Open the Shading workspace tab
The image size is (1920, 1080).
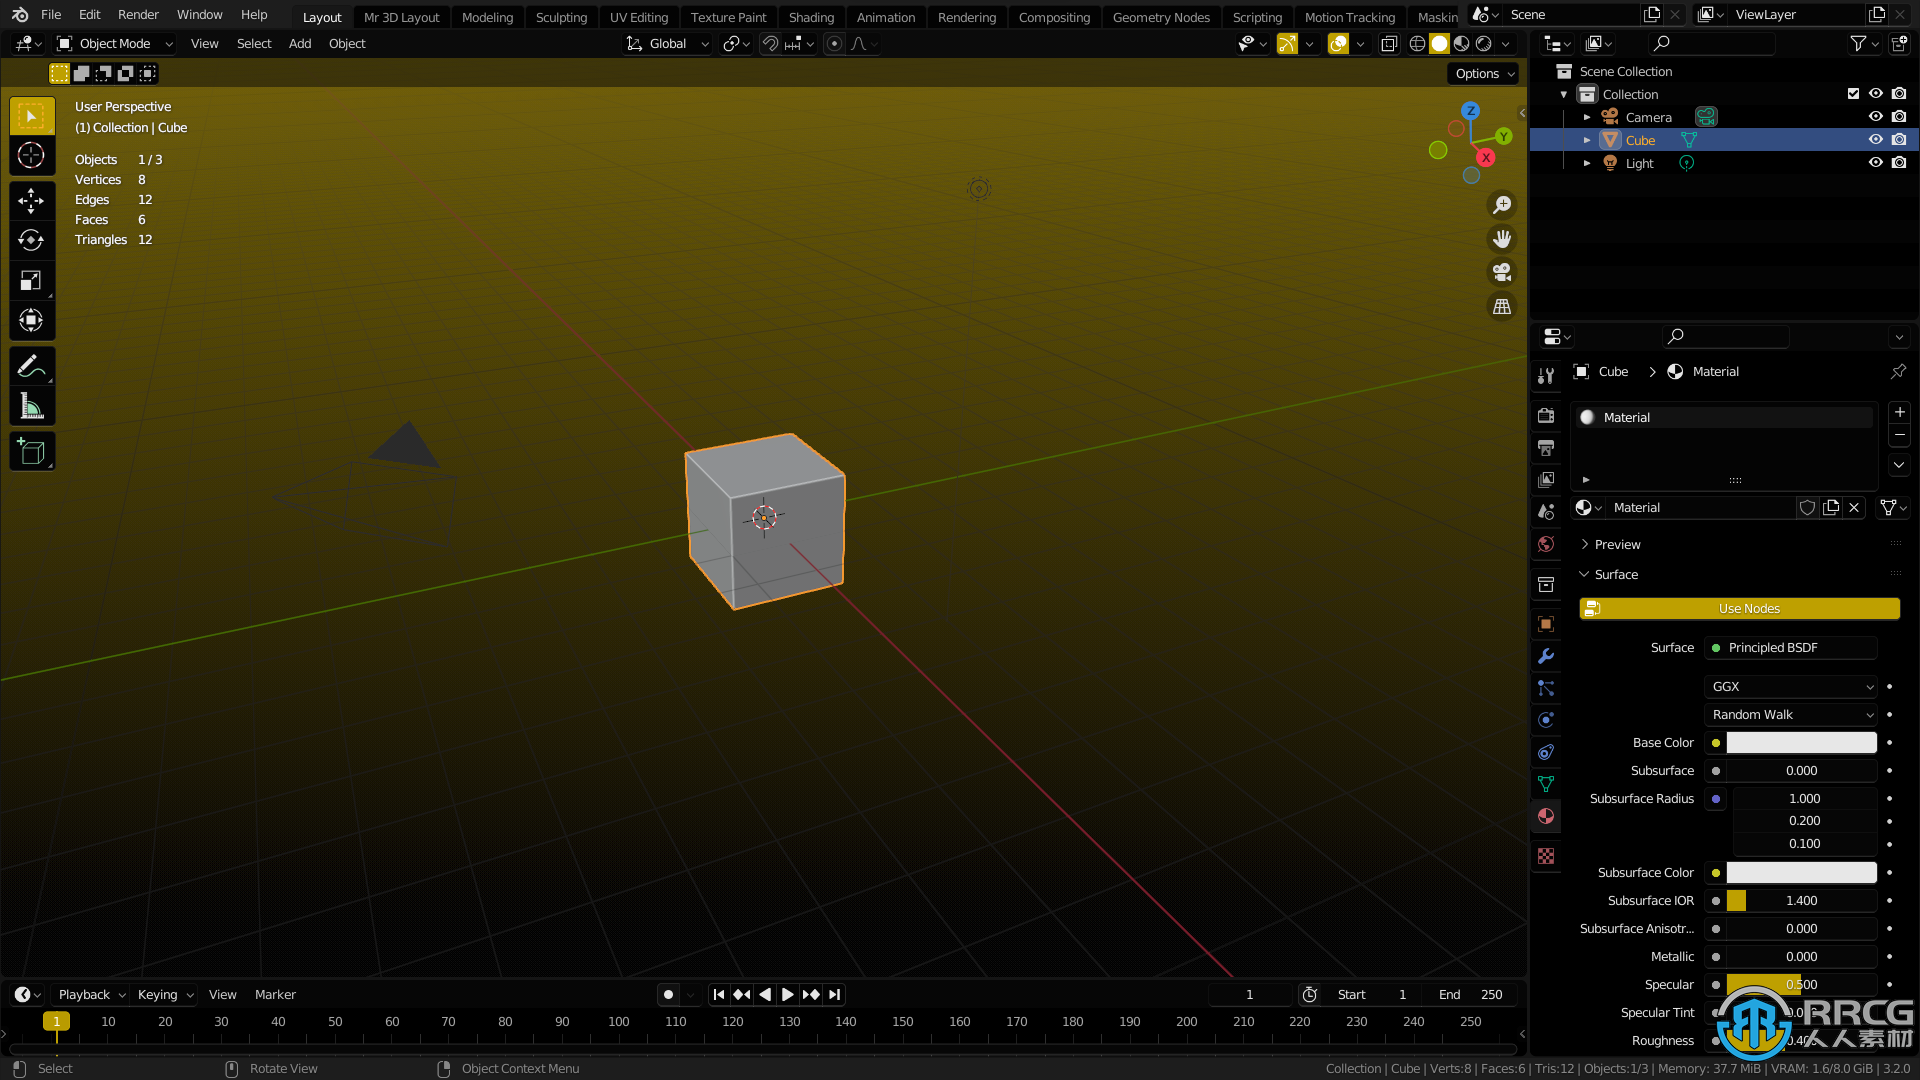click(810, 16)
